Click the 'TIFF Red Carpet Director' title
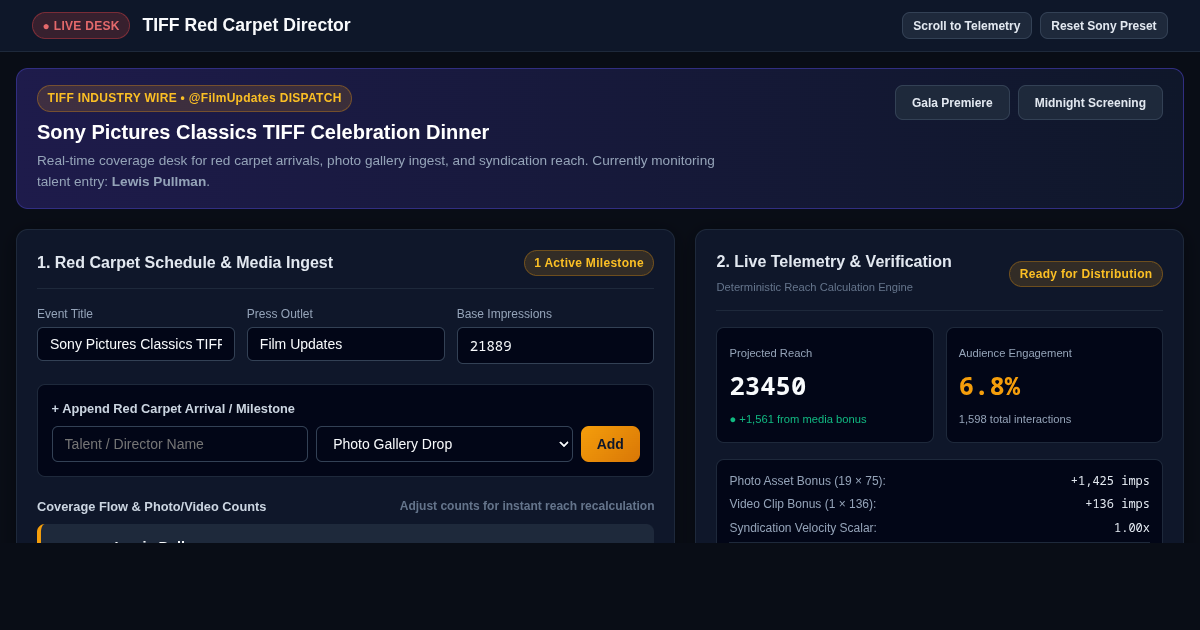The image size is (1200, 630). pos(246,25)
